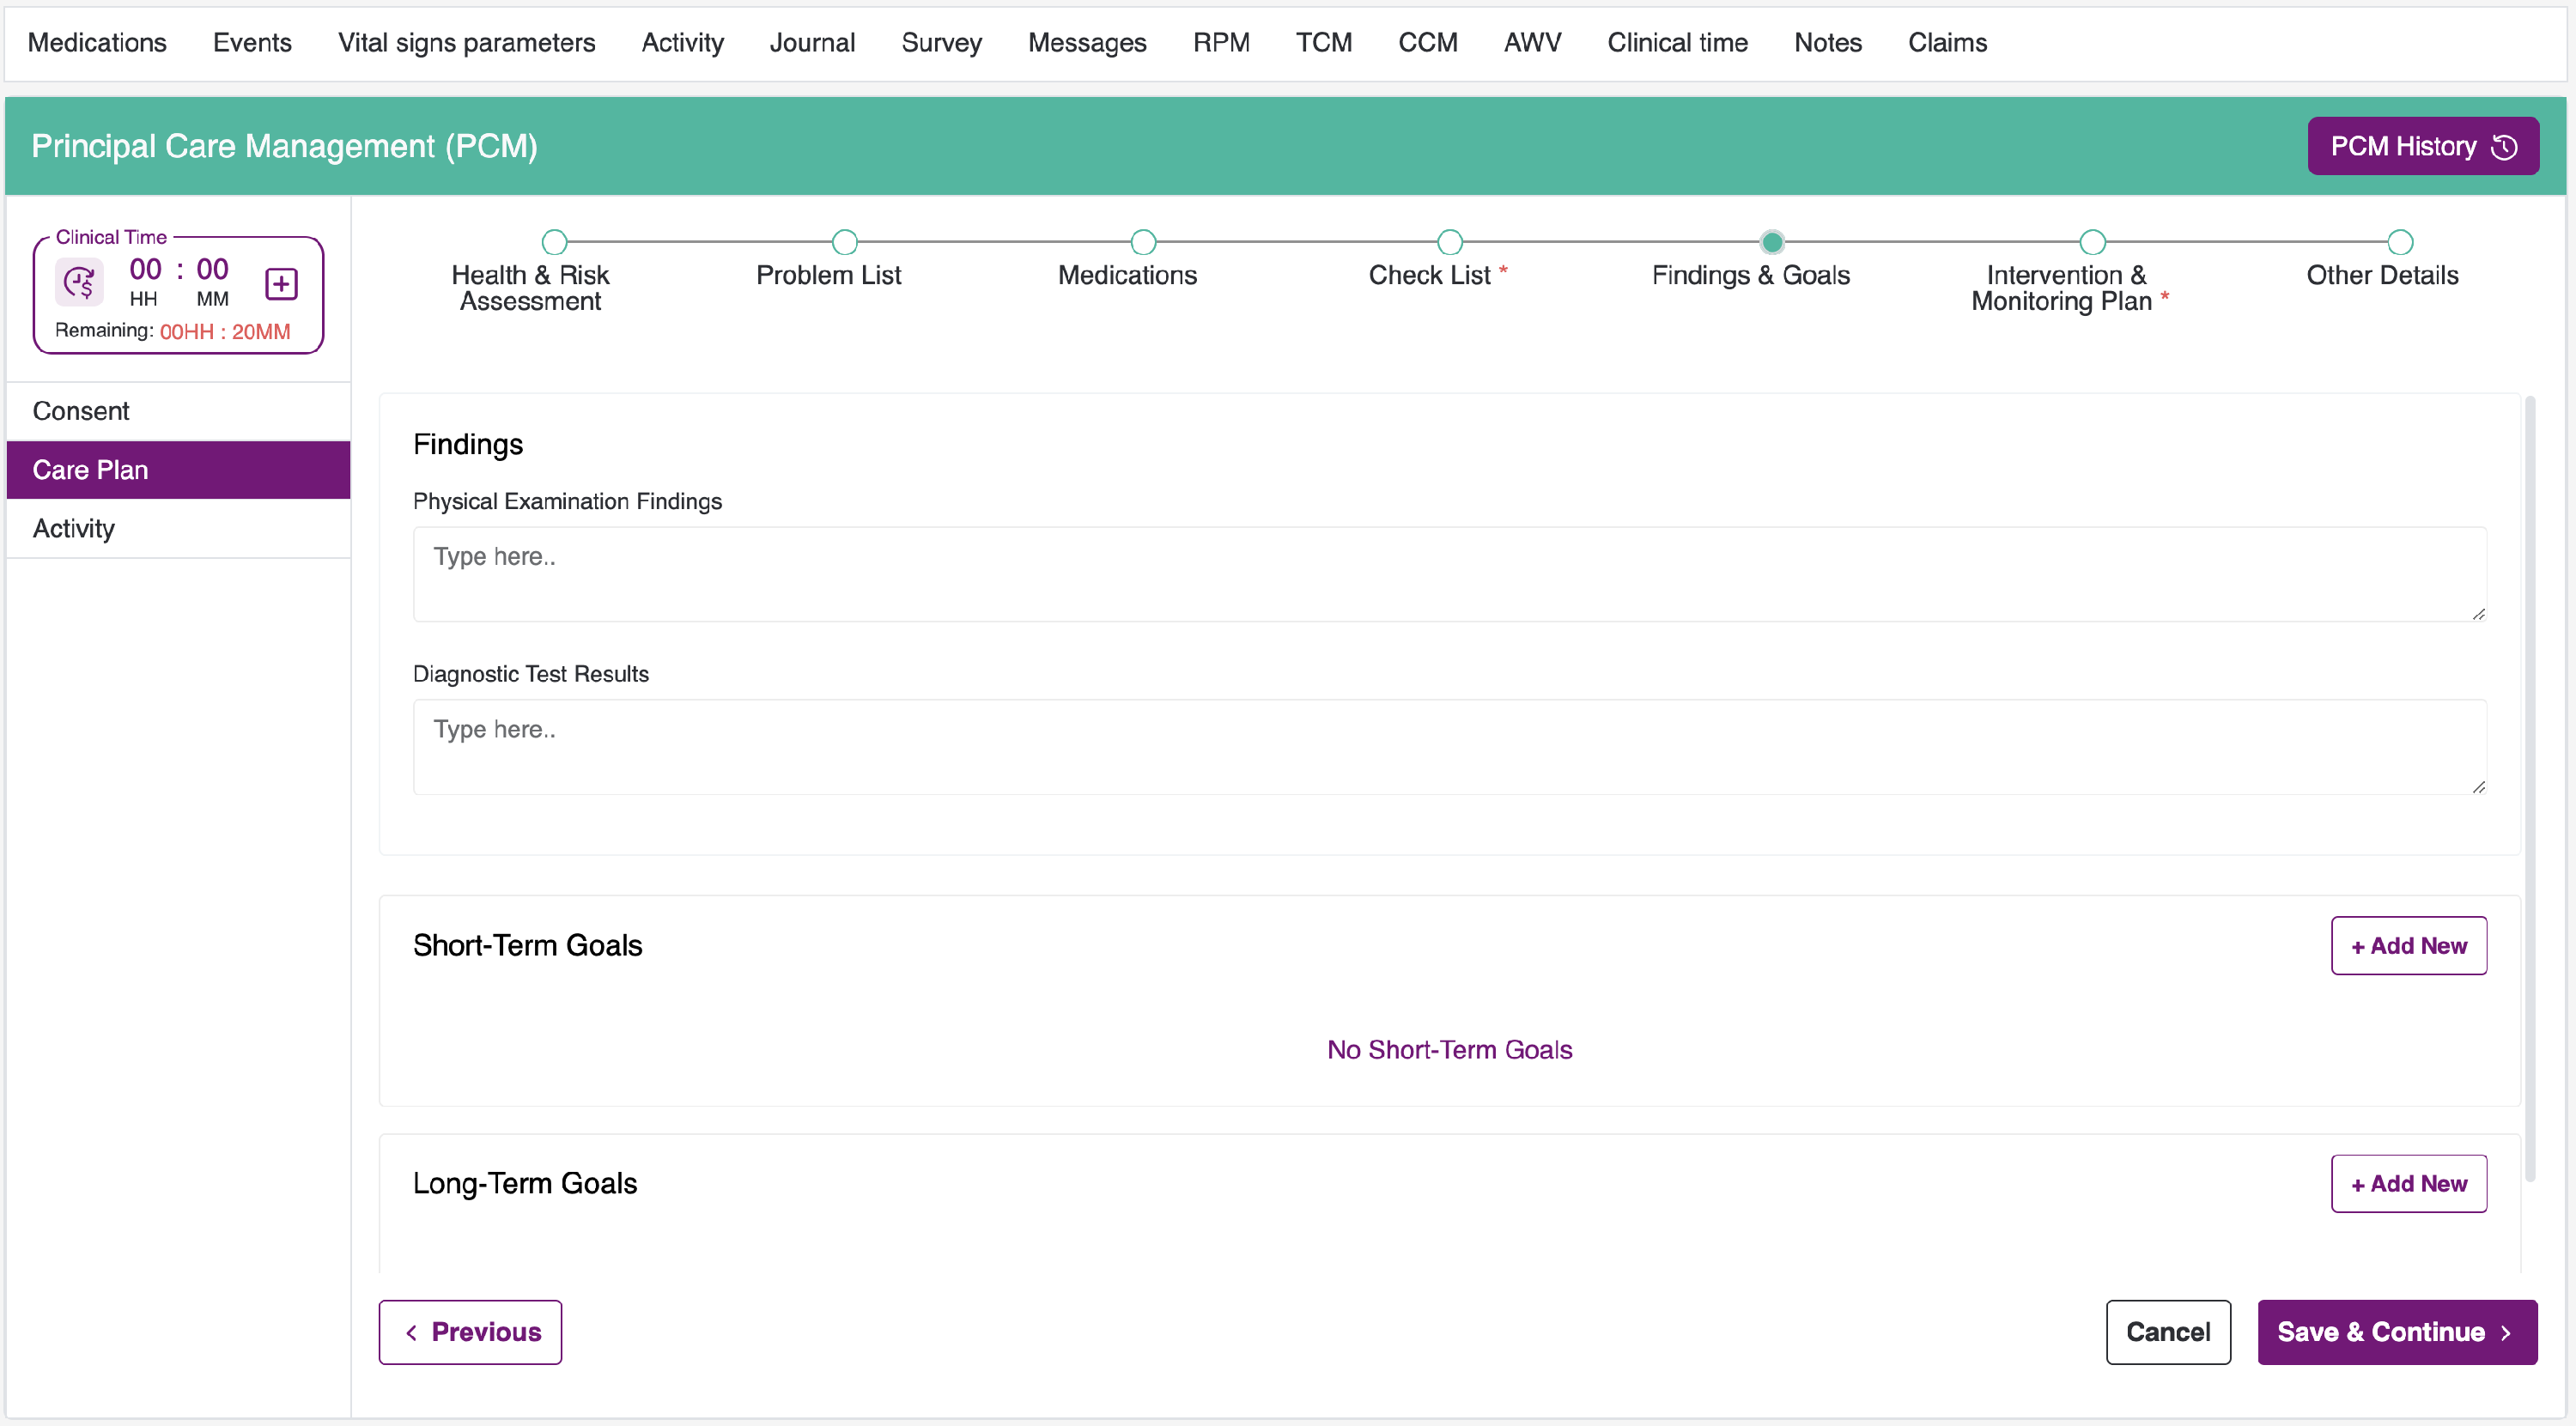Click the vertical scrollbar of the form
Image resolution: width=2576 pixels, height=1426 pixels.
click(2529, 788)
